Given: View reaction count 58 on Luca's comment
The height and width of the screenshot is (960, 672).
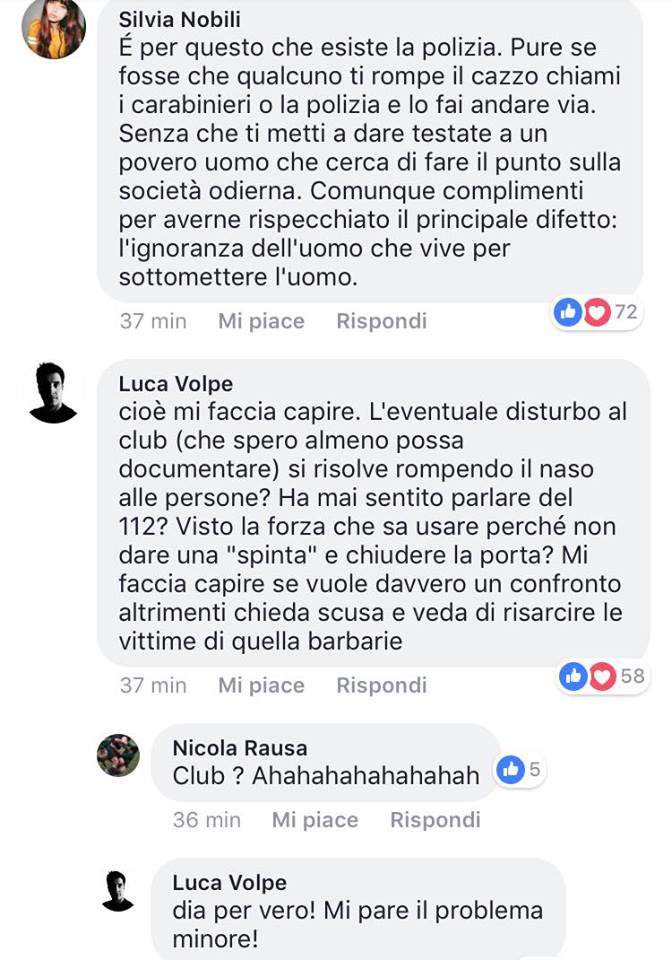Looking at the screenshot, I should click(632, 676).
